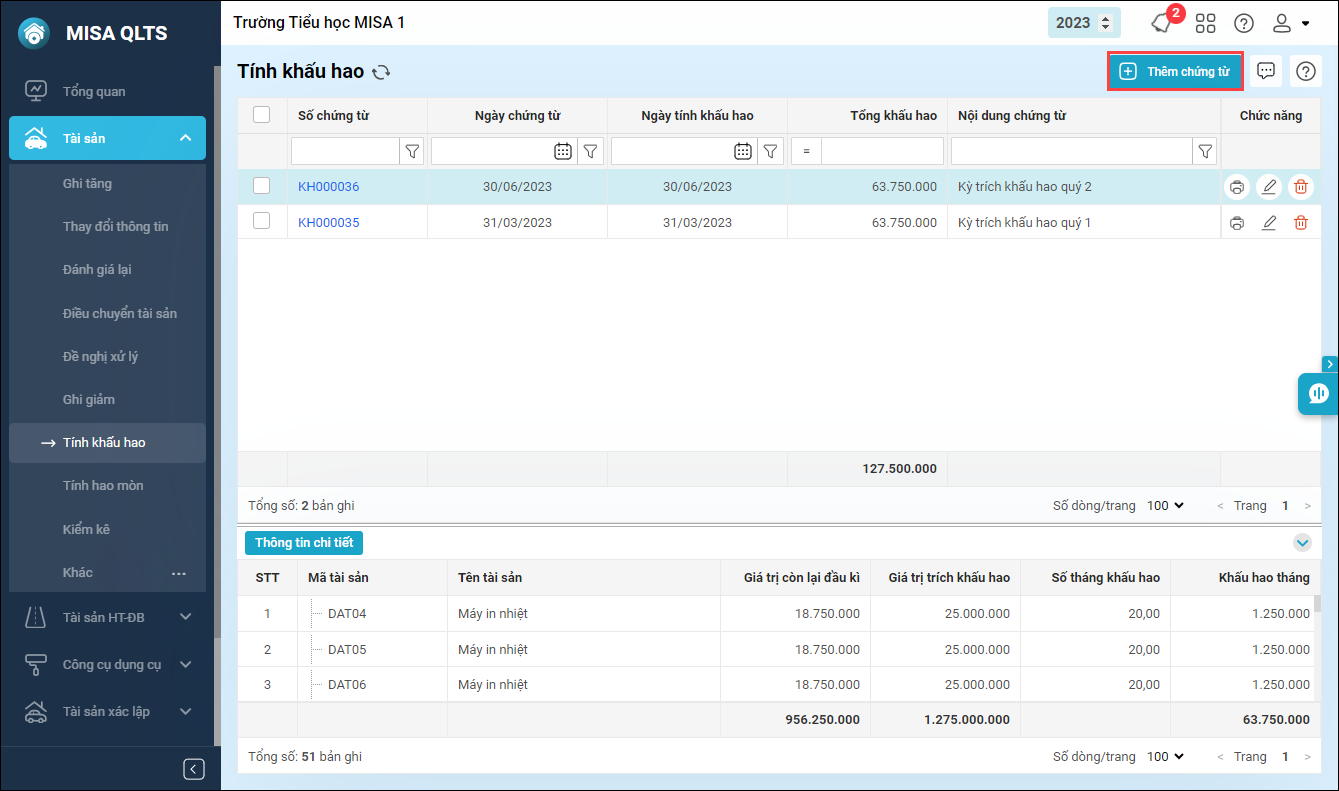
Task: Open the apps grid icon in header
Action: (1206, 23)
